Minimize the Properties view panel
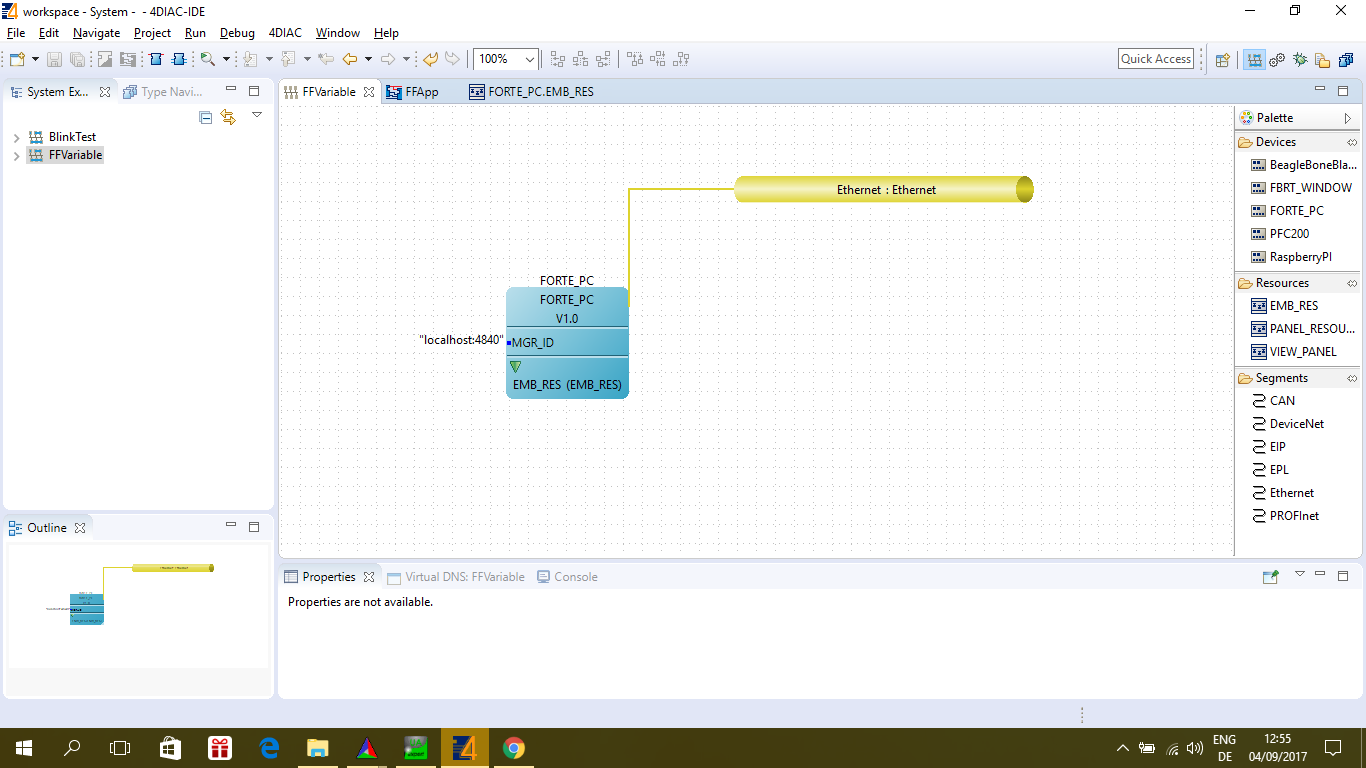 (1321, 575)
